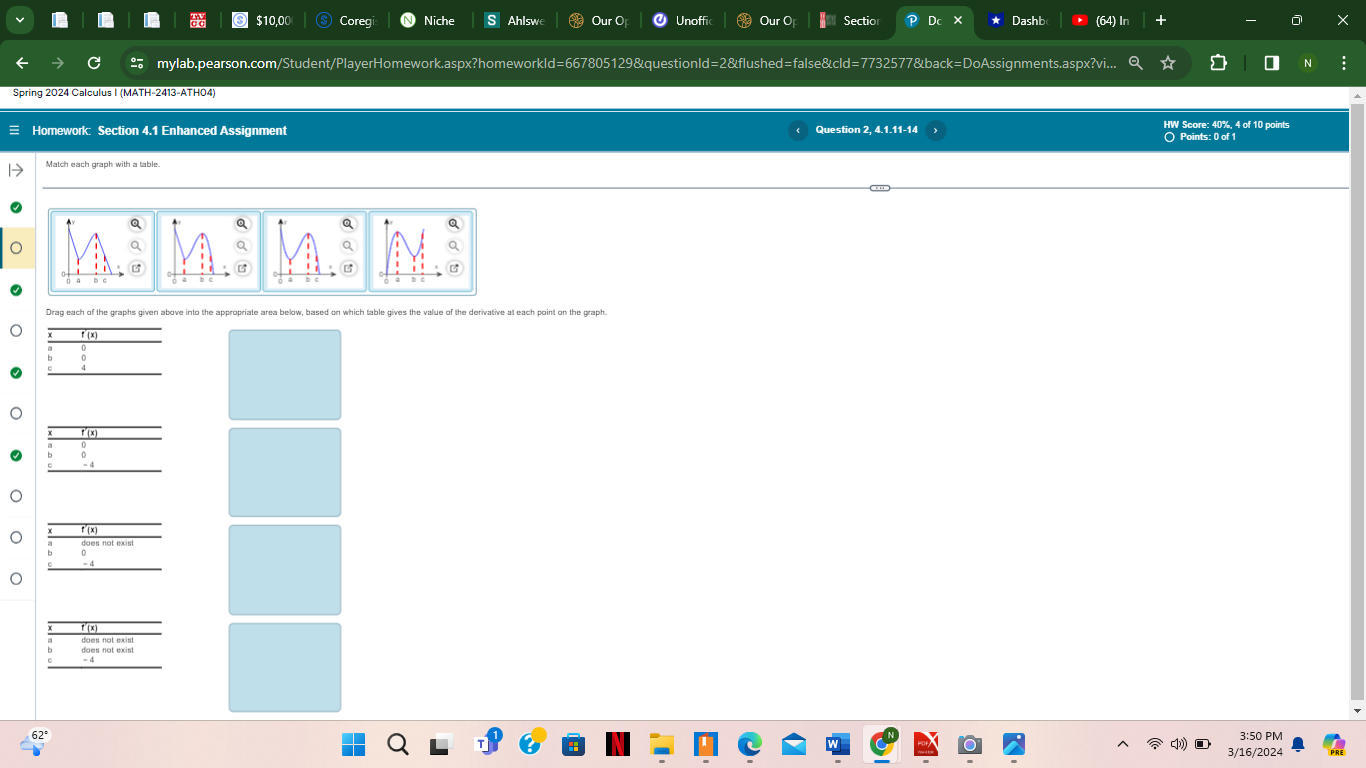
Task: Click the drop area beside the 0, 0, 4 table
Action: [285, 375]
